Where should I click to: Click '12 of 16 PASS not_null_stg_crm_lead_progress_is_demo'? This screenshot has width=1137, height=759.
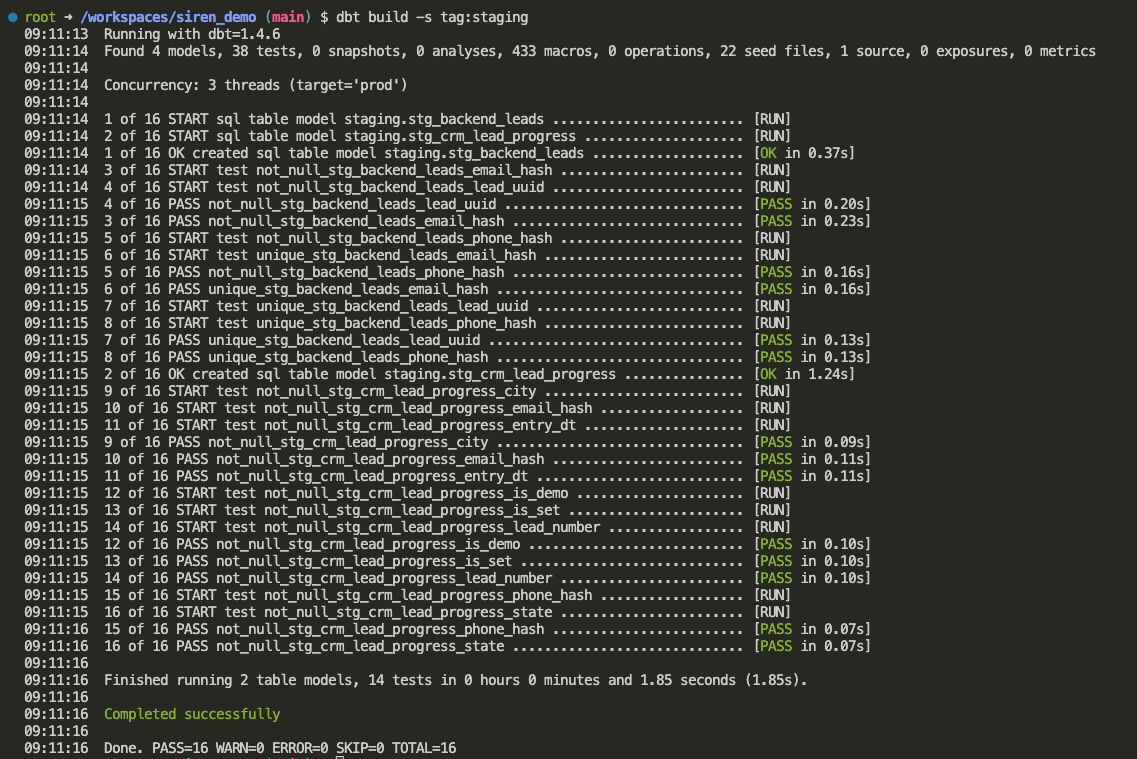[312, 544]
